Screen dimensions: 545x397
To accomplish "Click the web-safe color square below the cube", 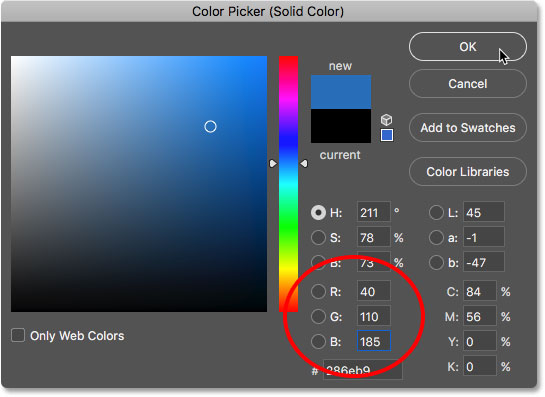I will pyautogui.click(x=387, y=135).
